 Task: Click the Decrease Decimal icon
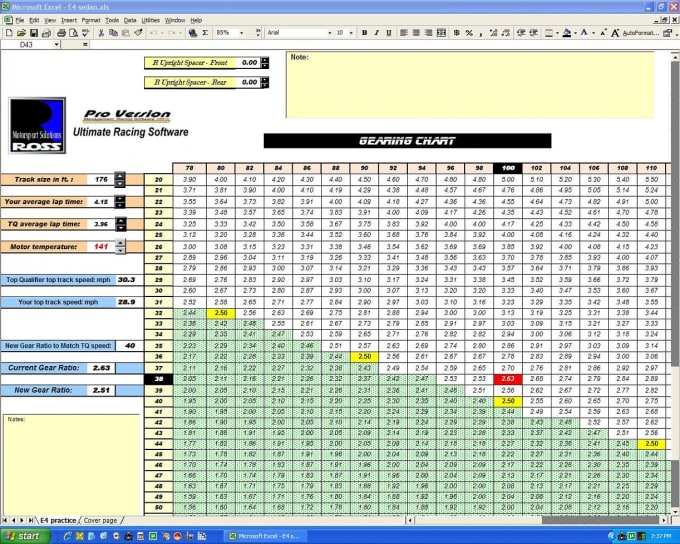(506, 33)
